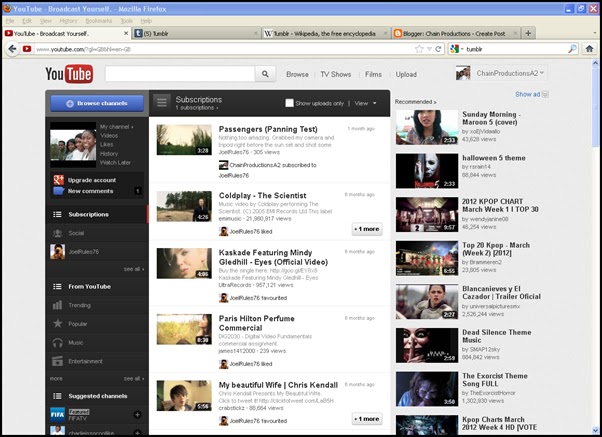Open the View dropdown

(365, 103)
